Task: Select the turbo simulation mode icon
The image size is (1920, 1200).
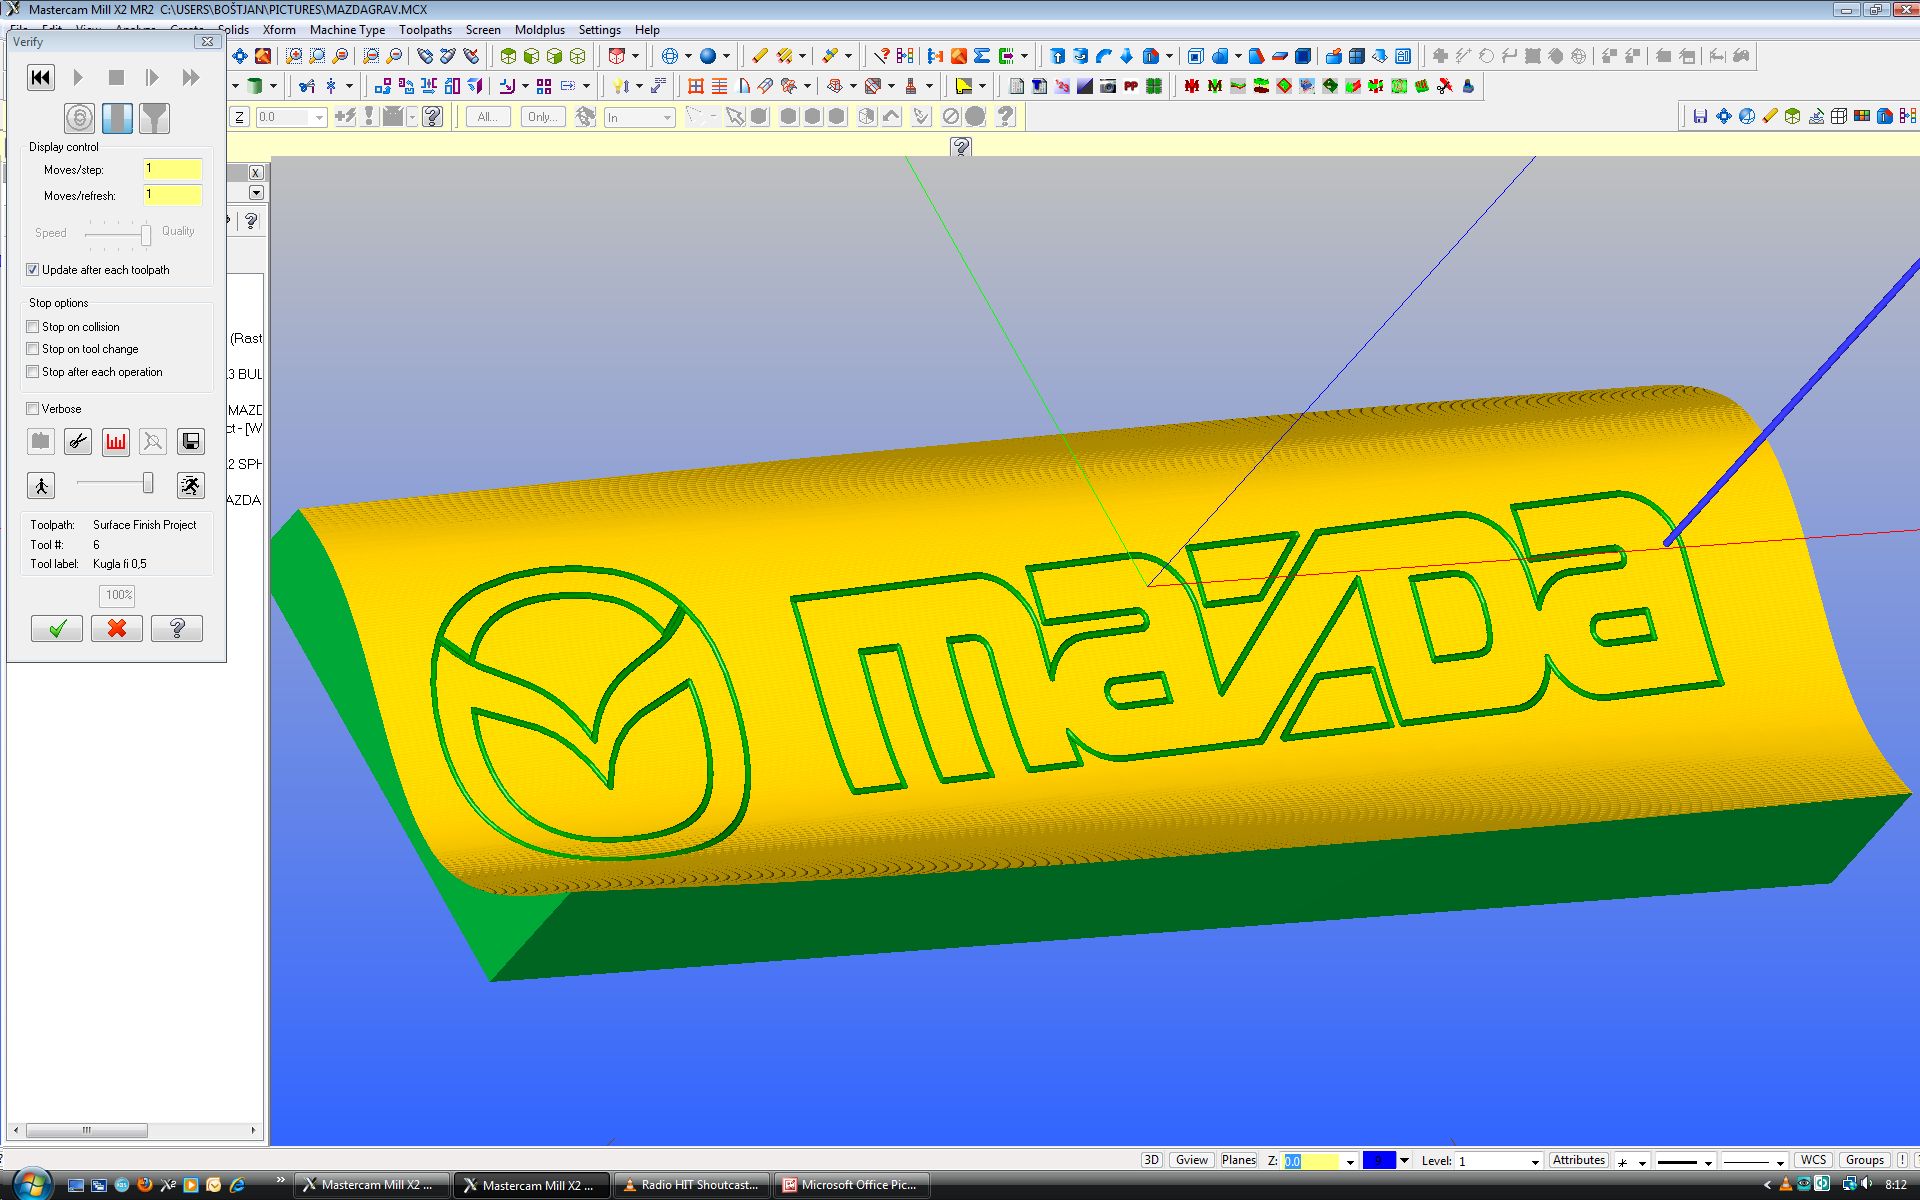Action: tap(80, 118)
